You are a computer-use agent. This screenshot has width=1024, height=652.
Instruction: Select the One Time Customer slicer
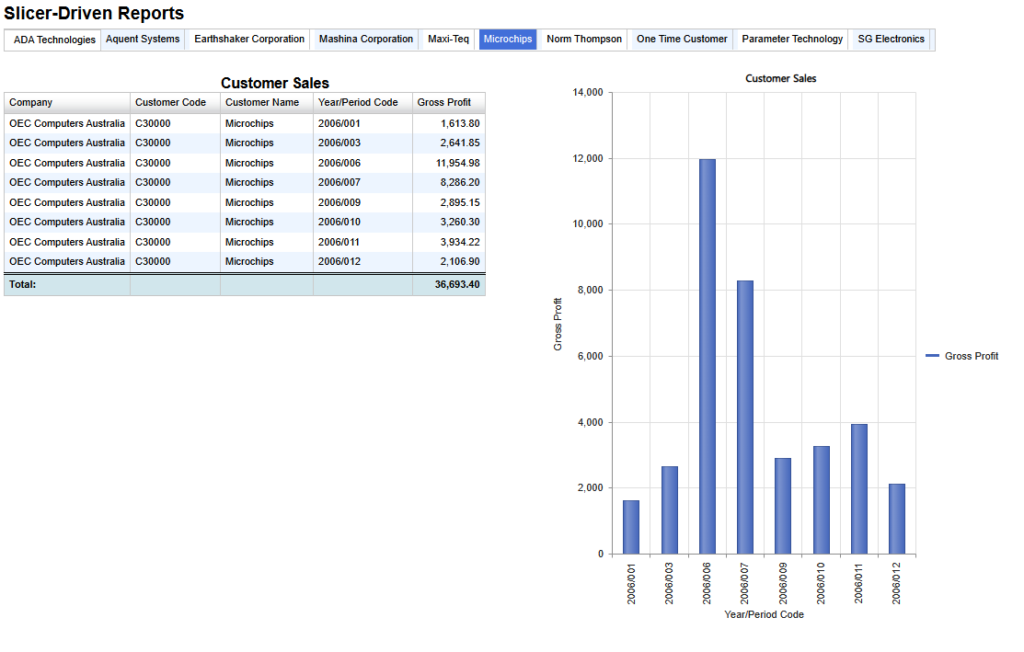pyautogui.click(x=682, y=39)
